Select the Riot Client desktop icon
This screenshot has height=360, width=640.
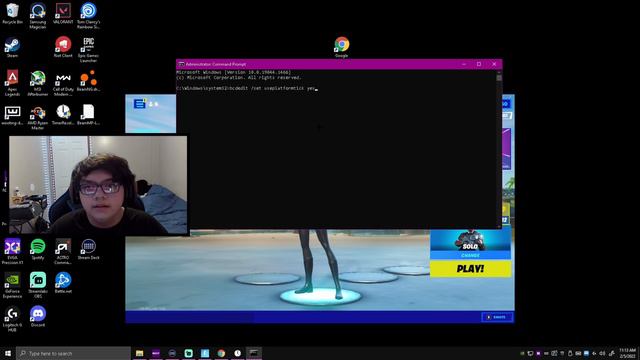(63, 47)
